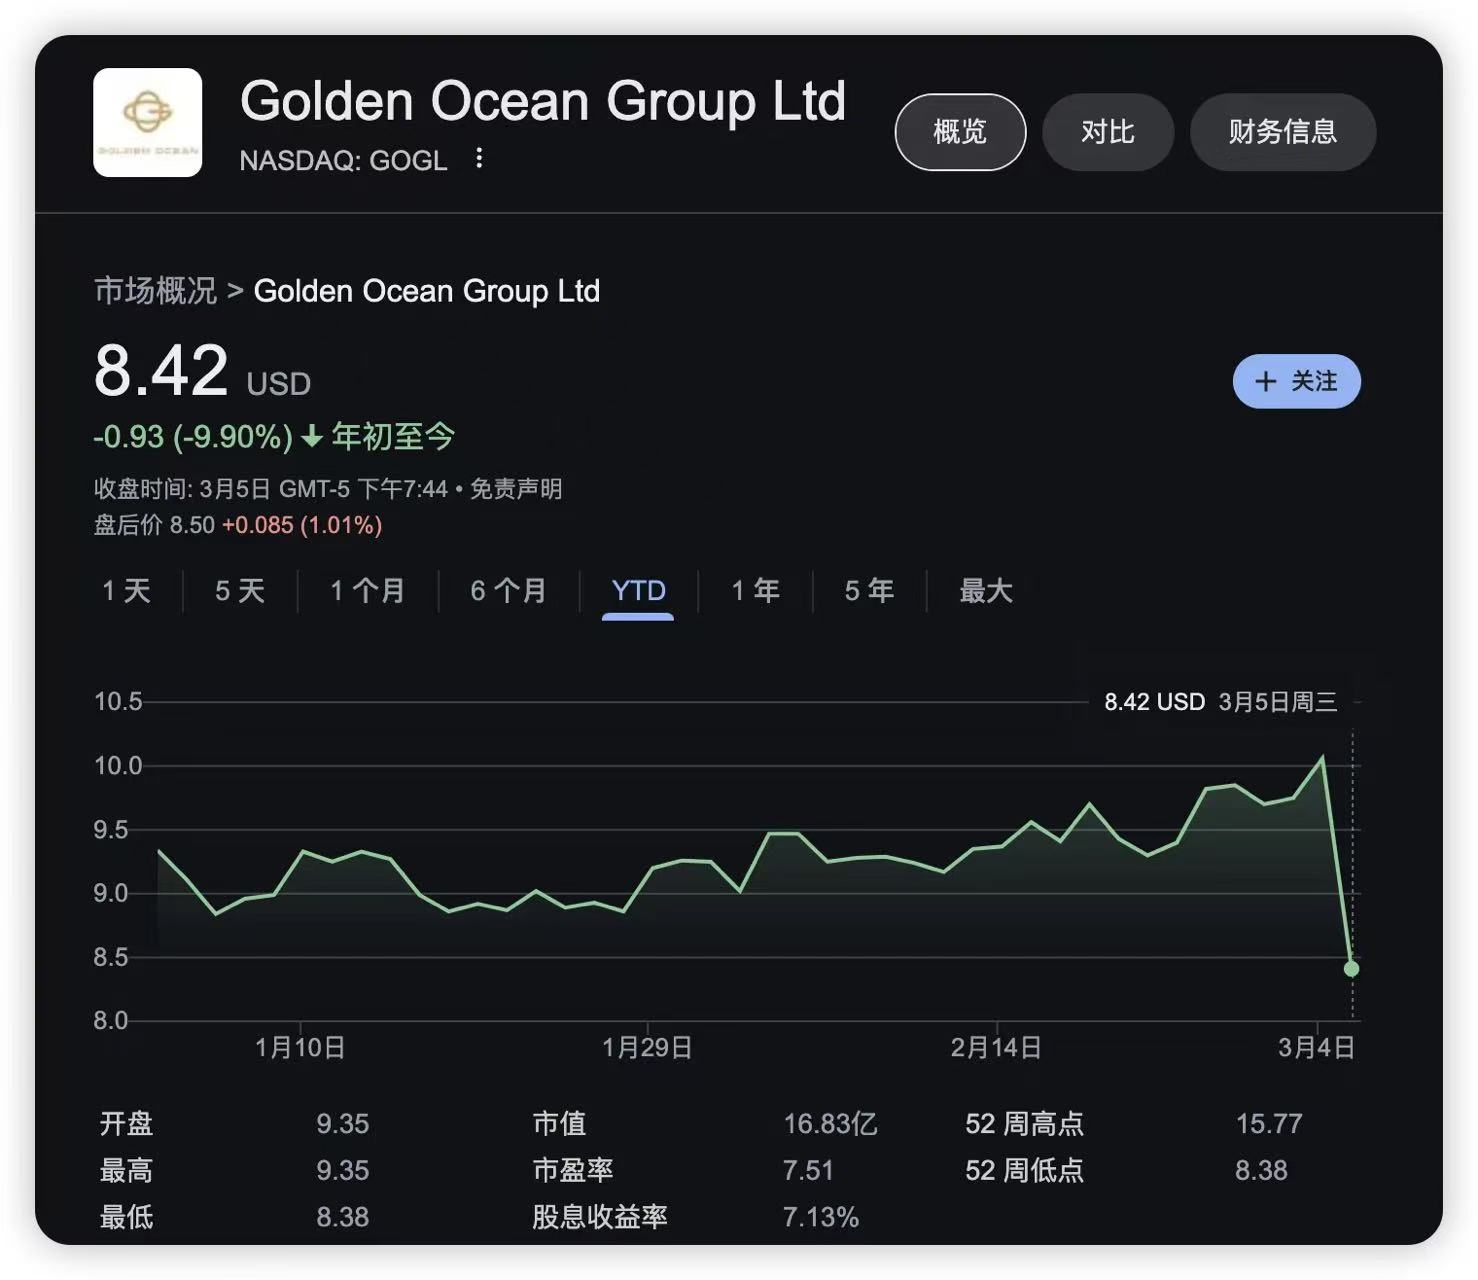
Task: Open the three-dot menu beside NASDAQ: GOGL
Action: pyautogui.click(x=479, y=158)
